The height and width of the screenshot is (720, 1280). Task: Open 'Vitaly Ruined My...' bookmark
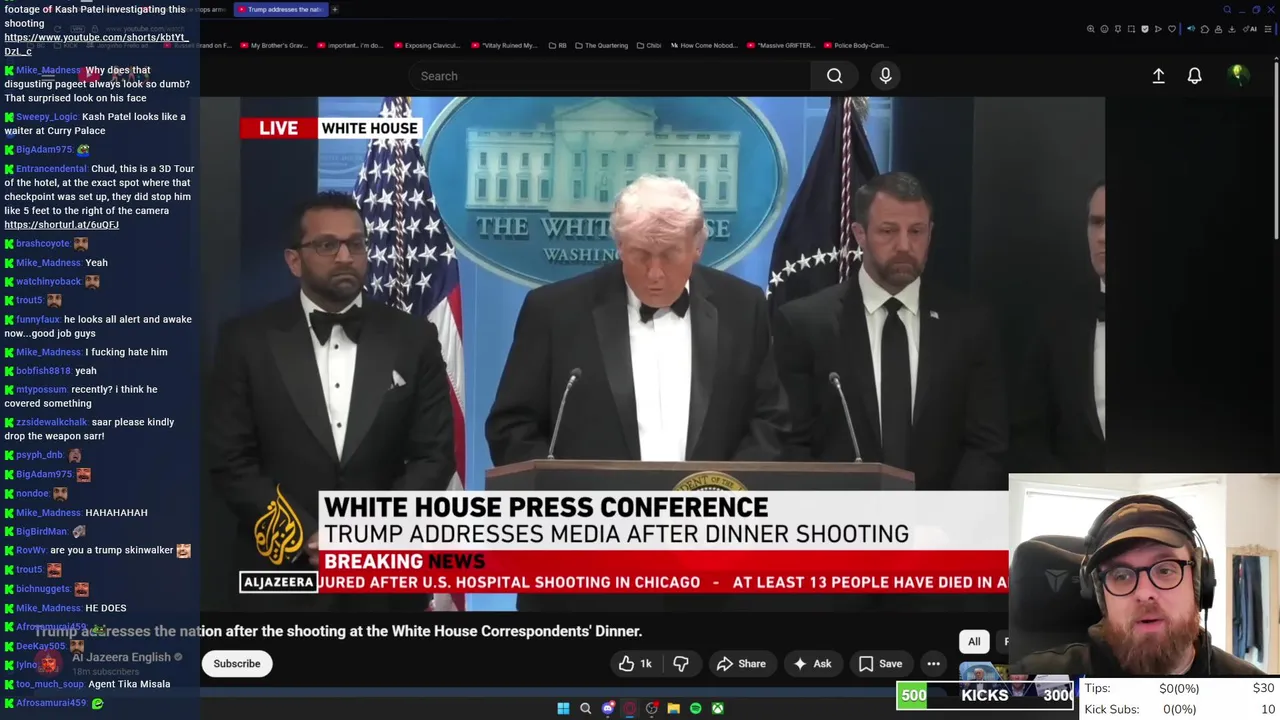click(504, 45)
